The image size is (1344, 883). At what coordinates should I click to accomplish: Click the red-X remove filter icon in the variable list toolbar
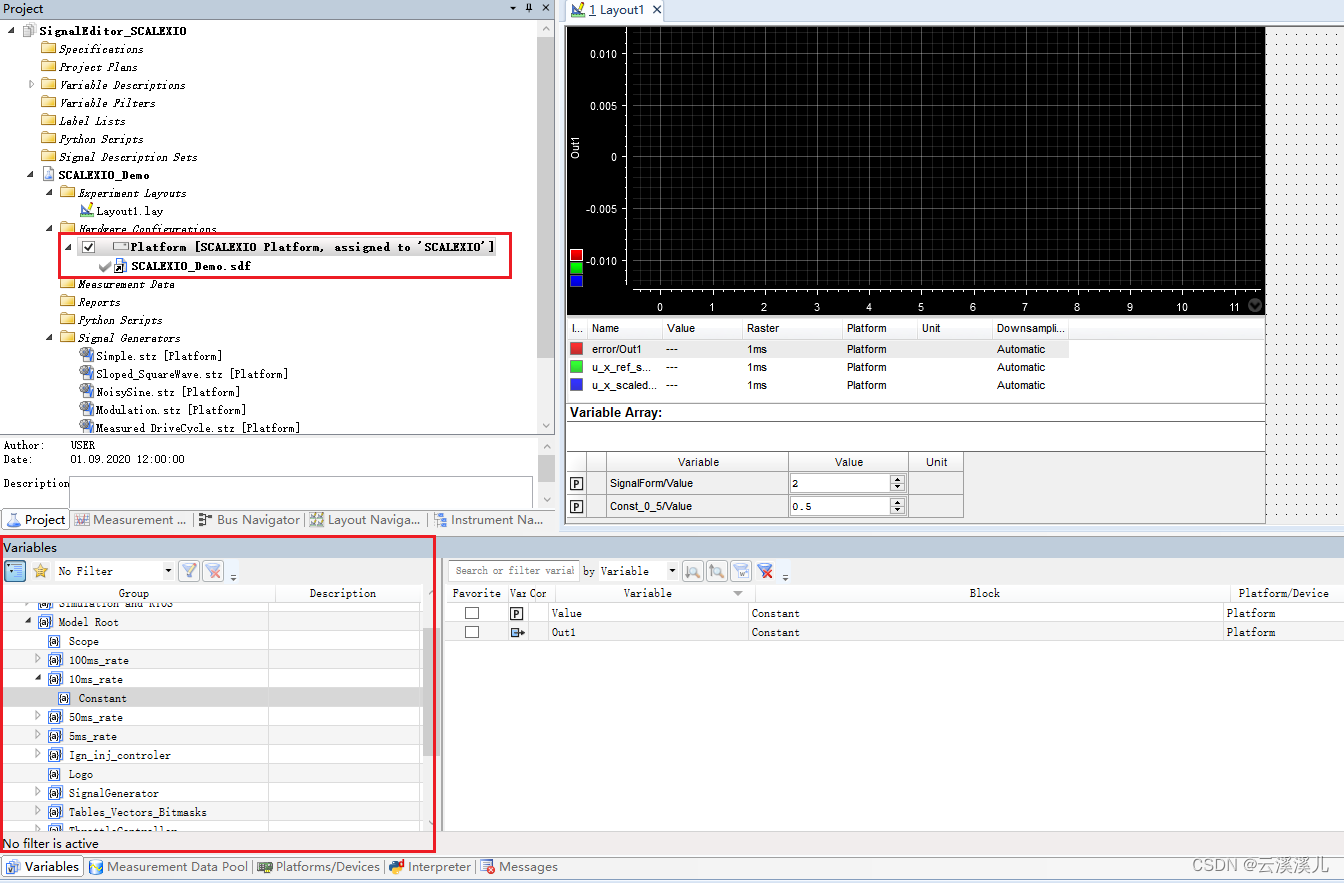coord(765,571)
